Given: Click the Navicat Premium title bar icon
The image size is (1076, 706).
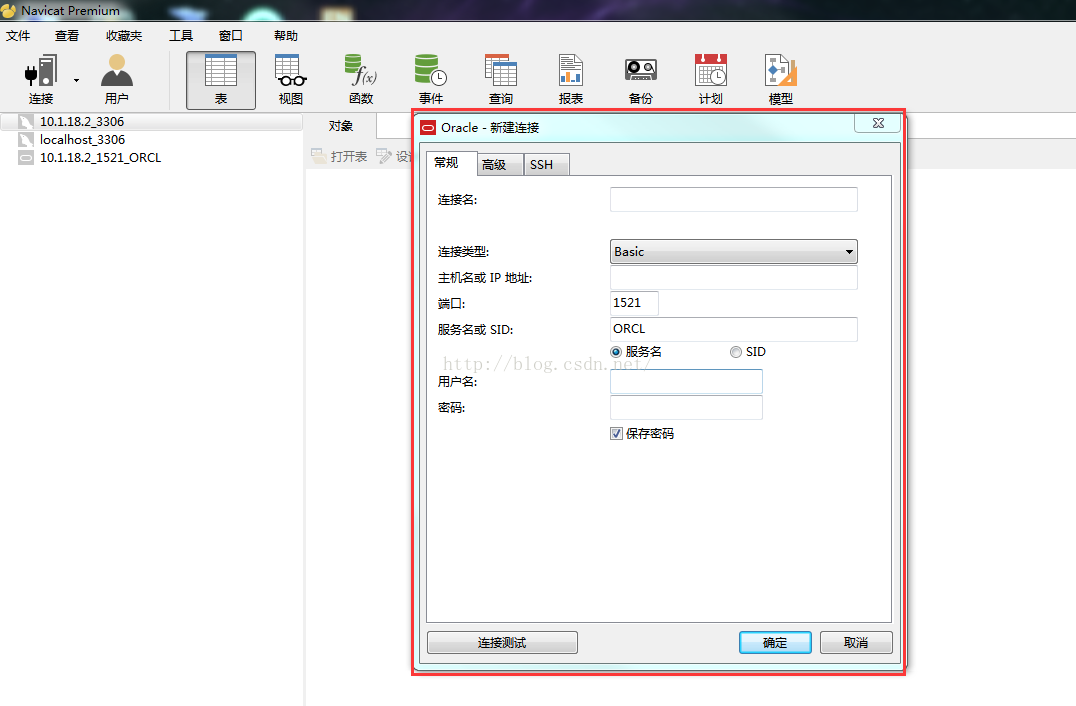Looking at the screenshot, I should point(8,10).
